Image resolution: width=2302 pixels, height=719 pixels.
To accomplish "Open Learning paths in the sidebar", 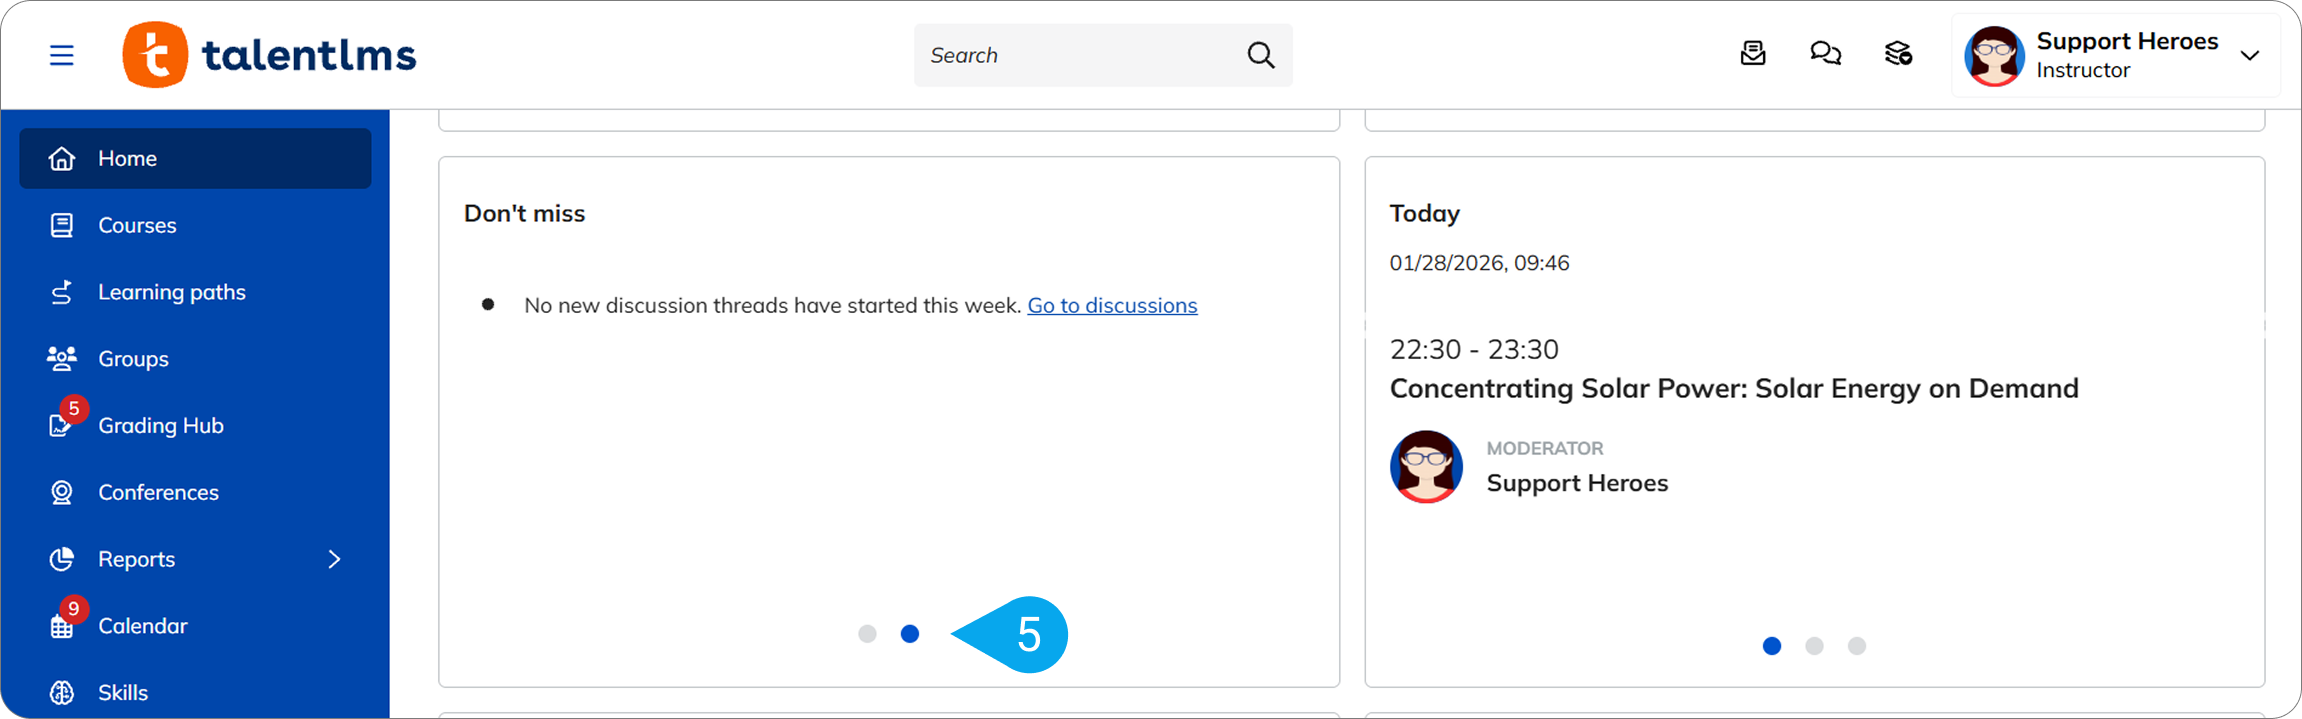I will pos(171,292).
